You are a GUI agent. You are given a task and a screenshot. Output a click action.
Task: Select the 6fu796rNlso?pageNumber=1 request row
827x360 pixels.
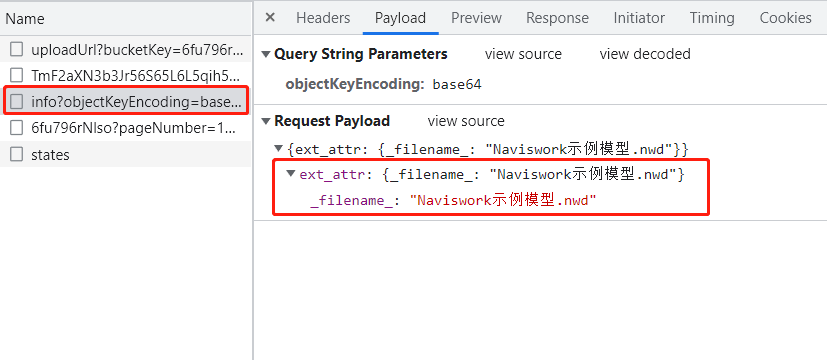click(126, 128)
